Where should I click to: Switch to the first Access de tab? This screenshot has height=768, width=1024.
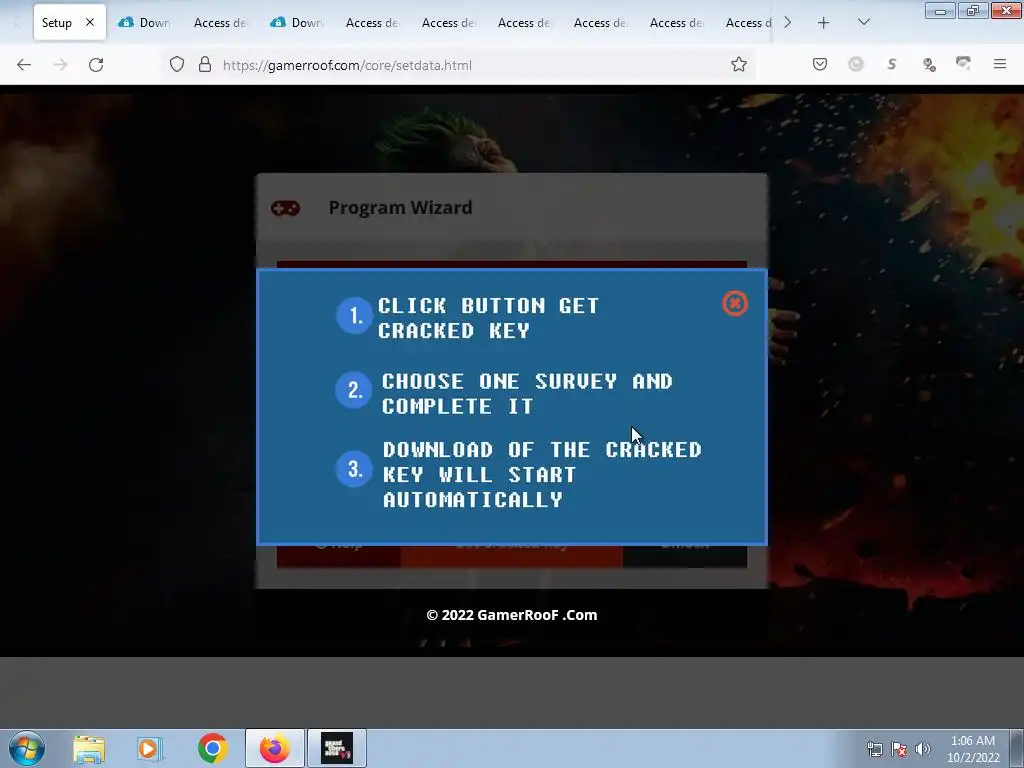221,23
